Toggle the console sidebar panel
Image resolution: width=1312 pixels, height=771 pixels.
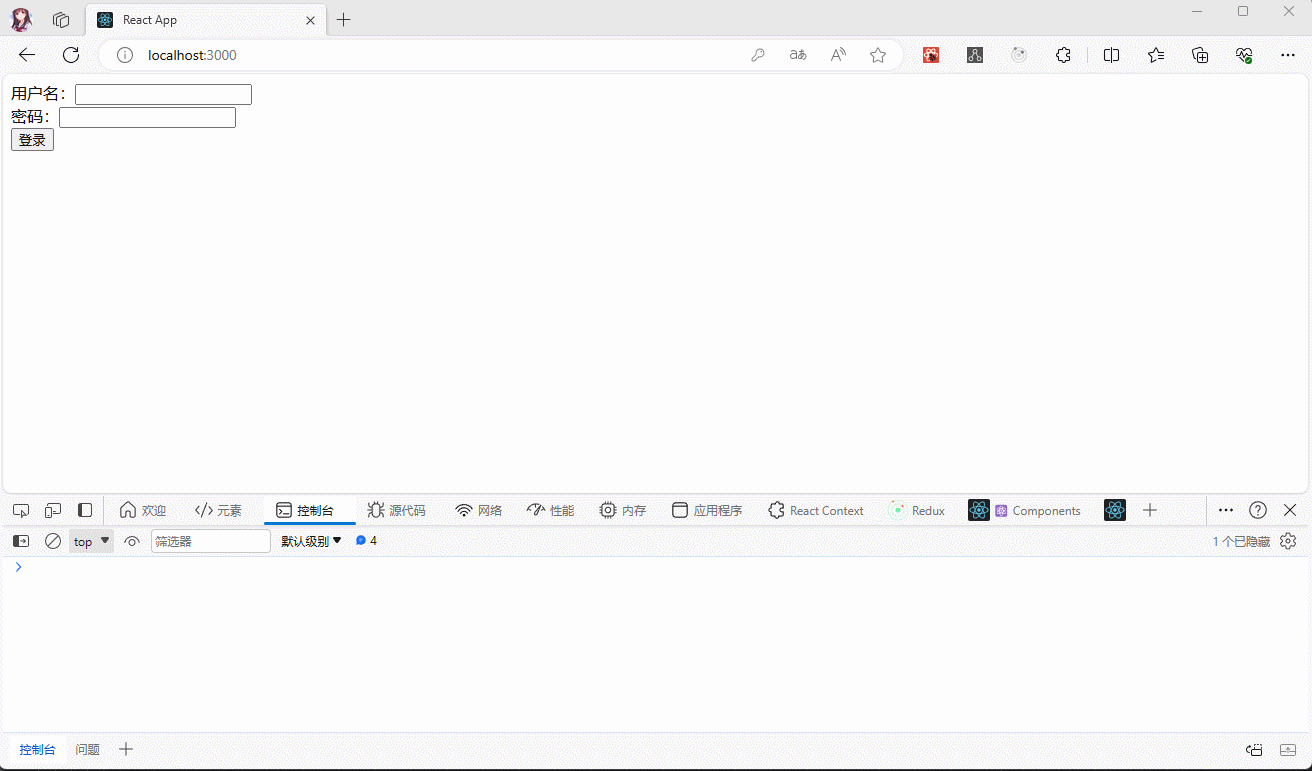[x=21, y=541]
